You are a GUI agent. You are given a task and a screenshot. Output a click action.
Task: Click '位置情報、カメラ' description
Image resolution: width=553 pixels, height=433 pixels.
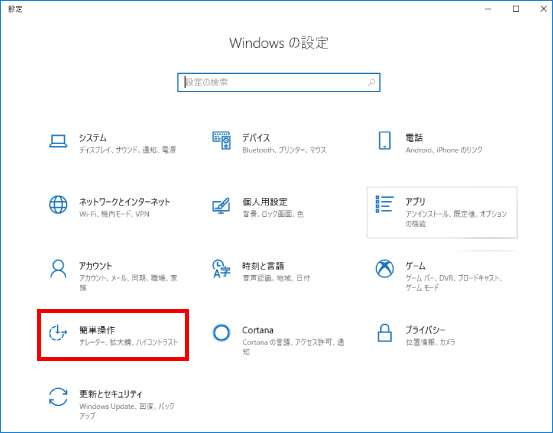click(431, 342)
